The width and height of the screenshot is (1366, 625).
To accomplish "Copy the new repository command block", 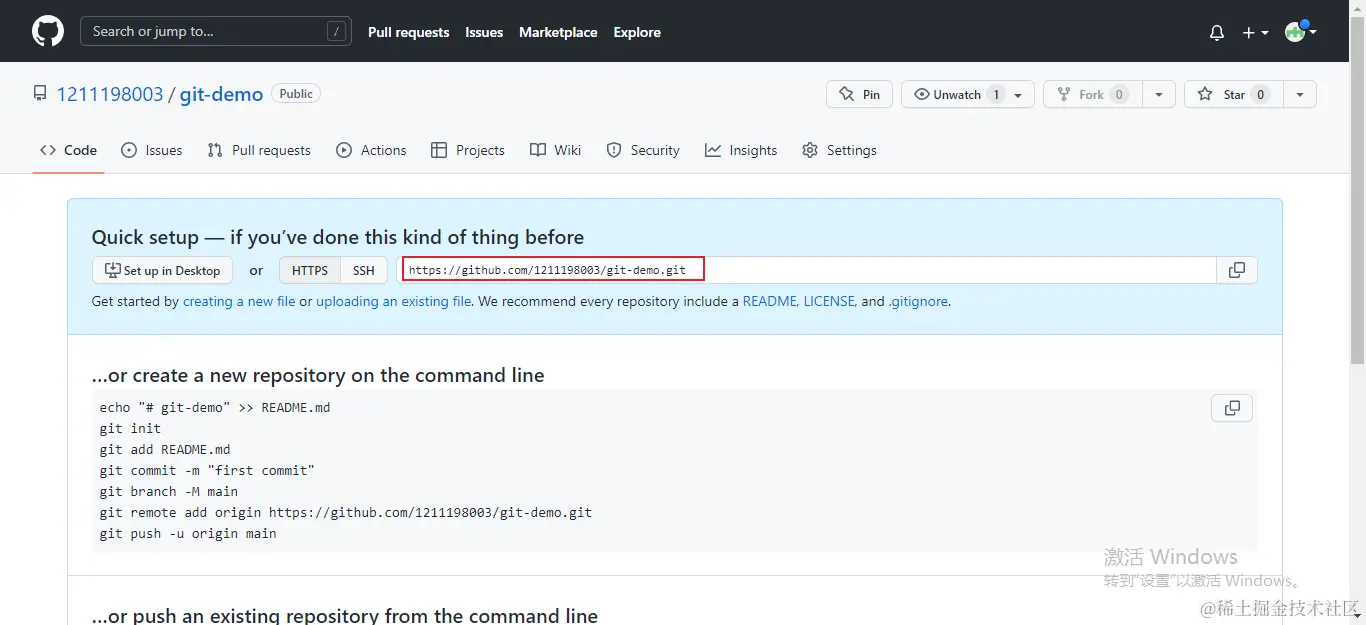I will click(x=1232, y=408).
